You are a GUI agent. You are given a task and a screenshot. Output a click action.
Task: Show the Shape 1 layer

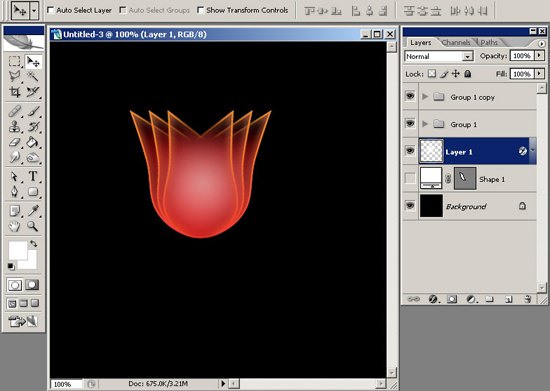(x=410, y=178)
